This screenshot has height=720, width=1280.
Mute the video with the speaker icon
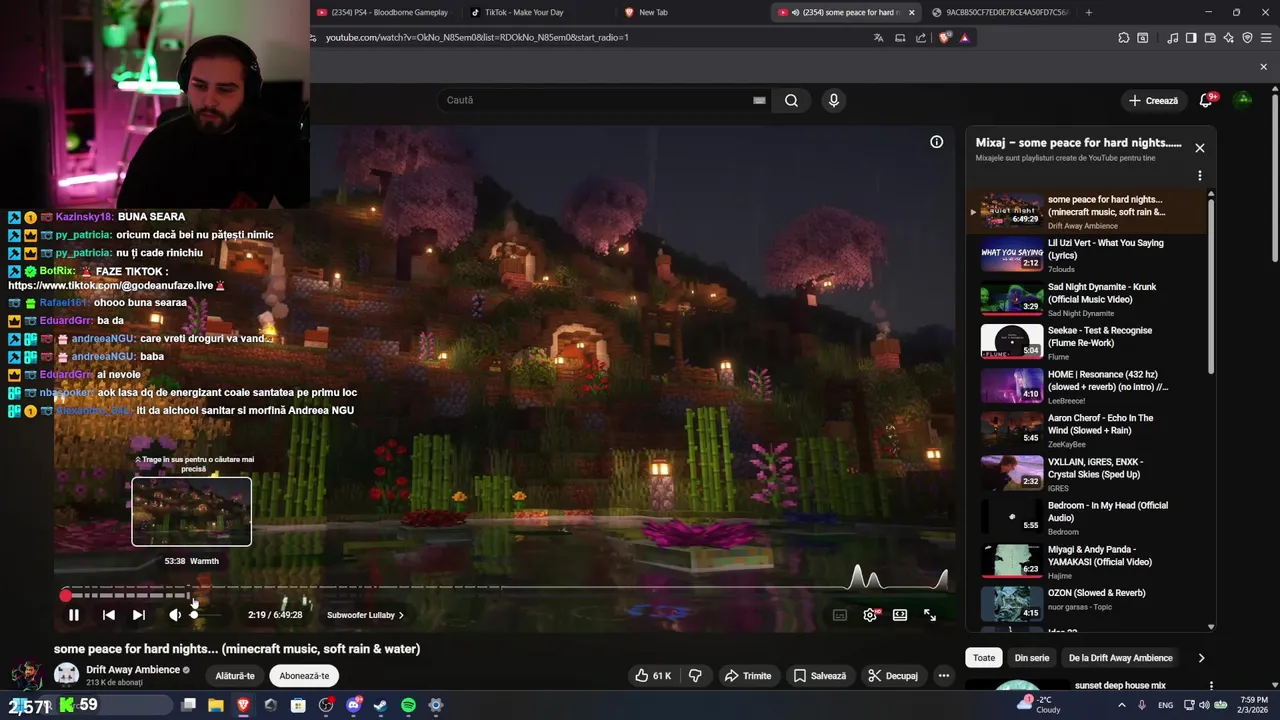coord(175,615)
